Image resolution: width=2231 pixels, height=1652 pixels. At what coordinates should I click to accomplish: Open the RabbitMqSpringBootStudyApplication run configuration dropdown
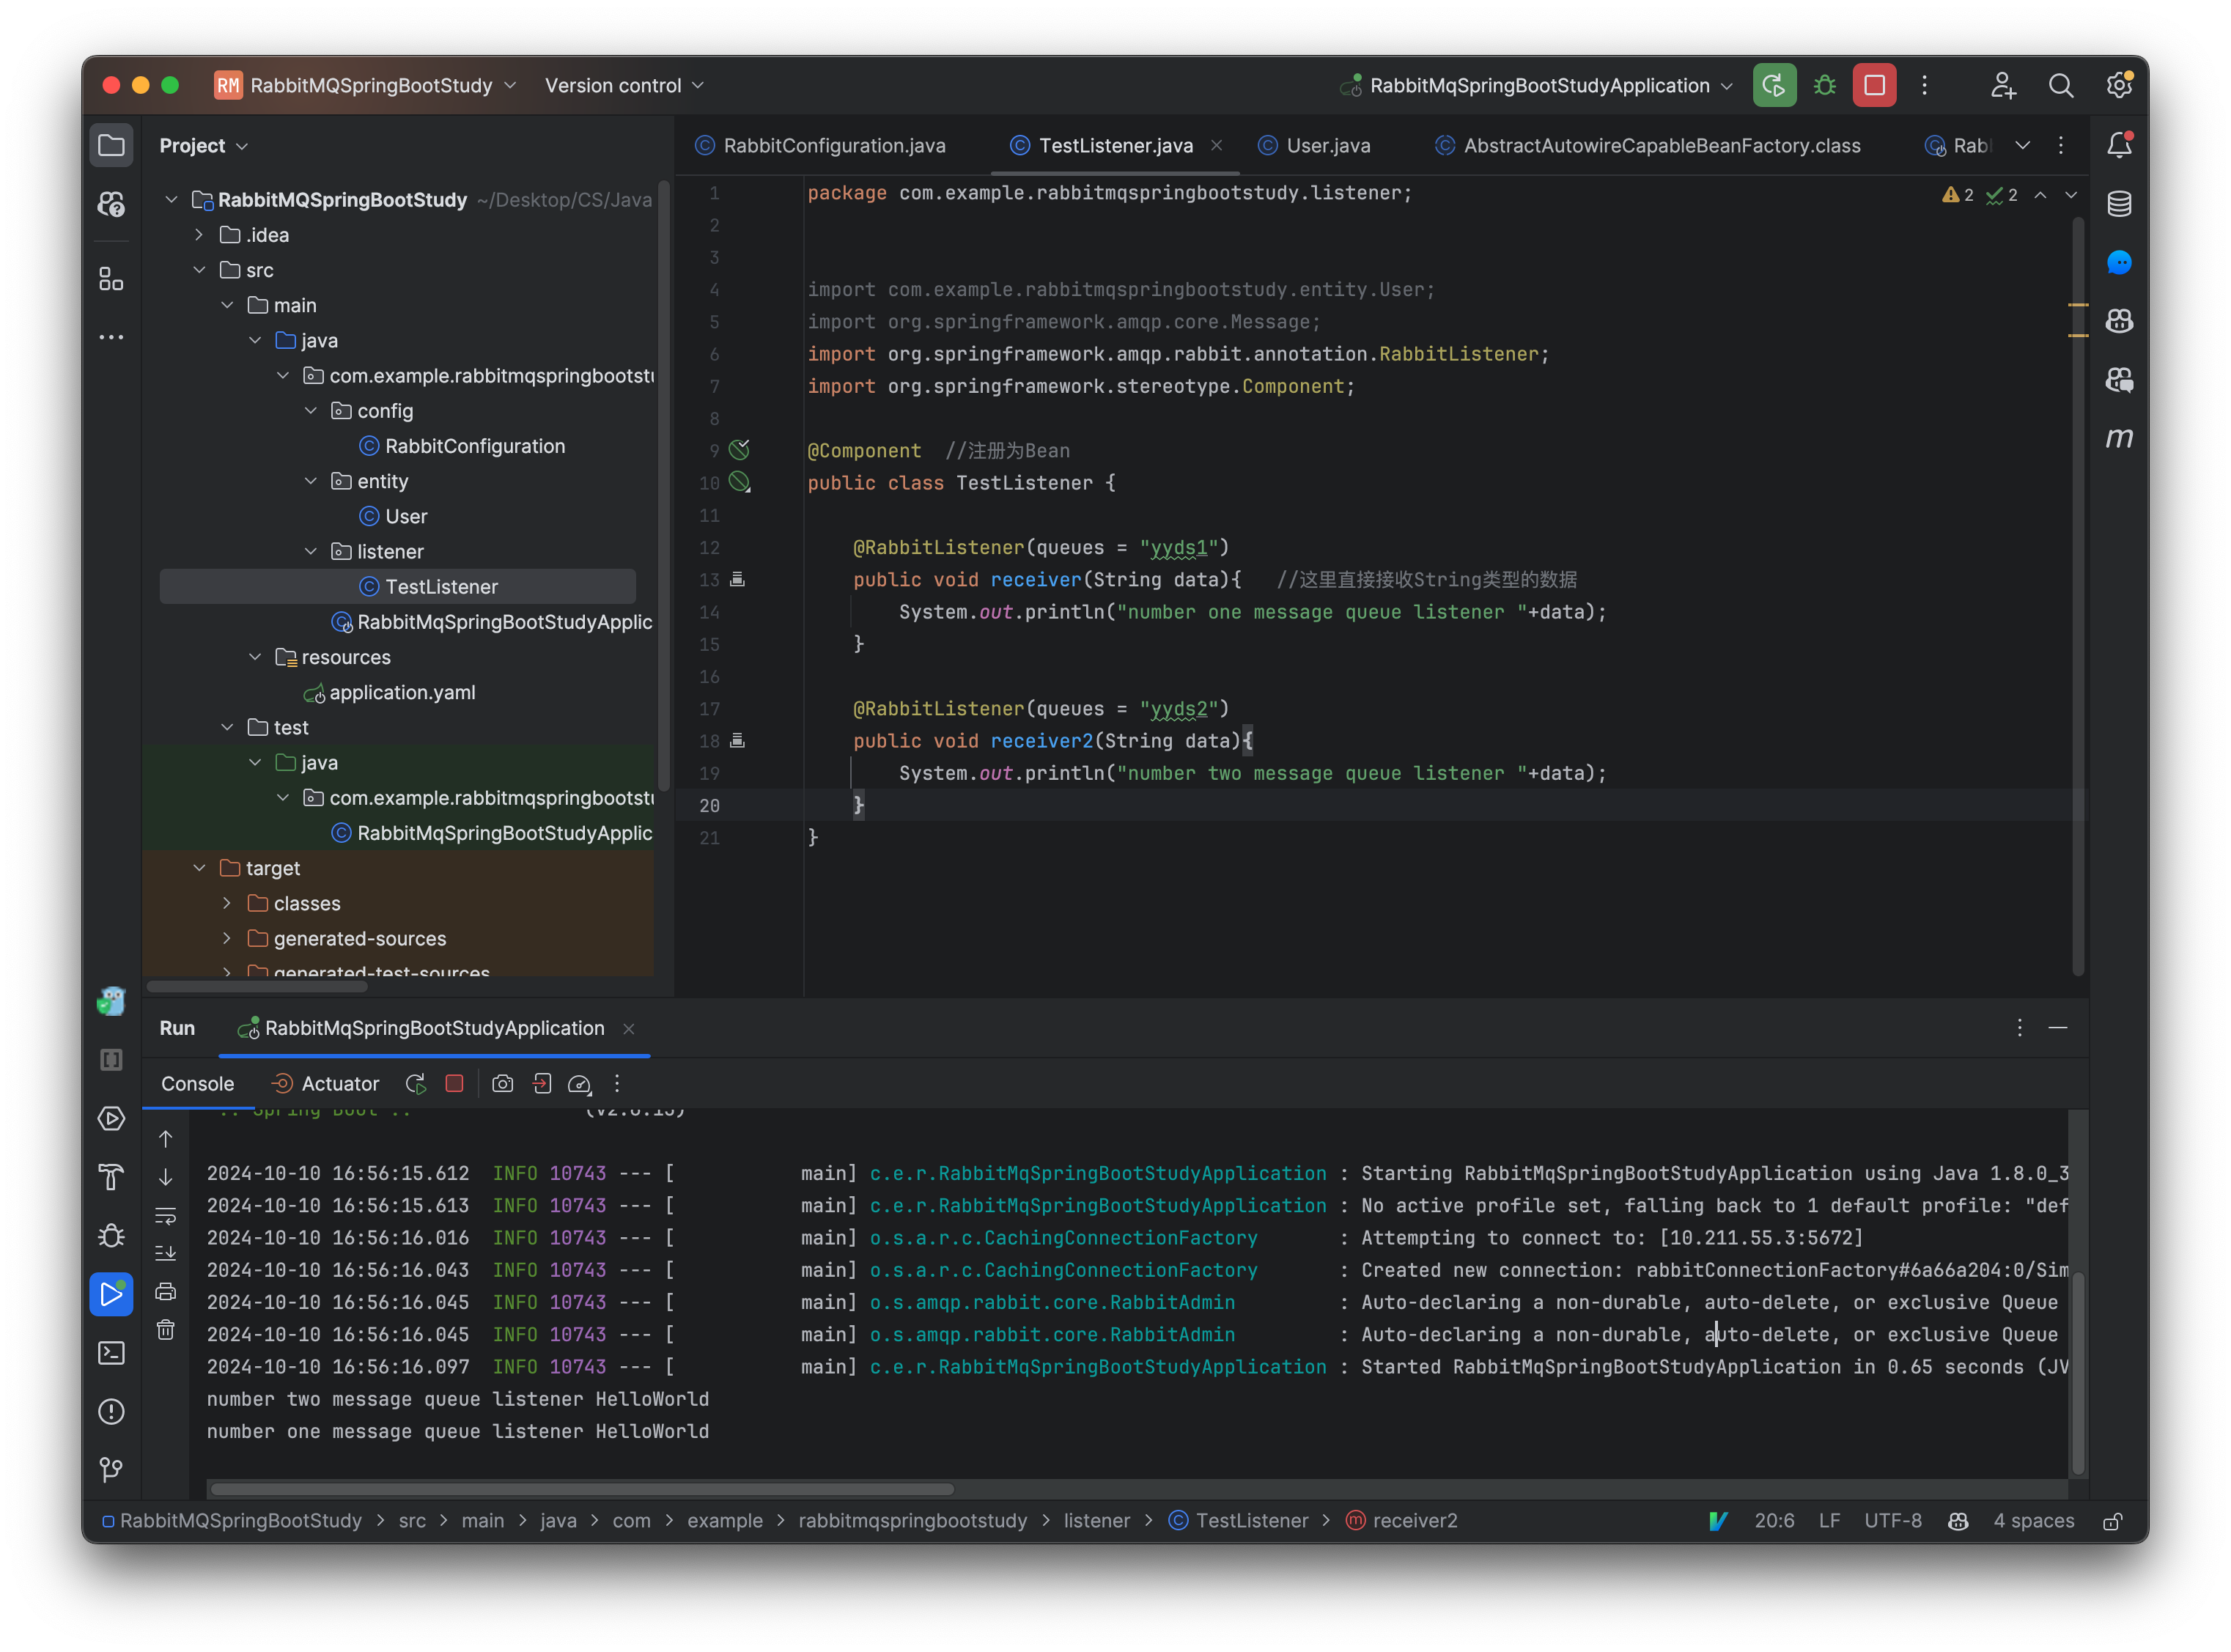tap(1540, 86)
